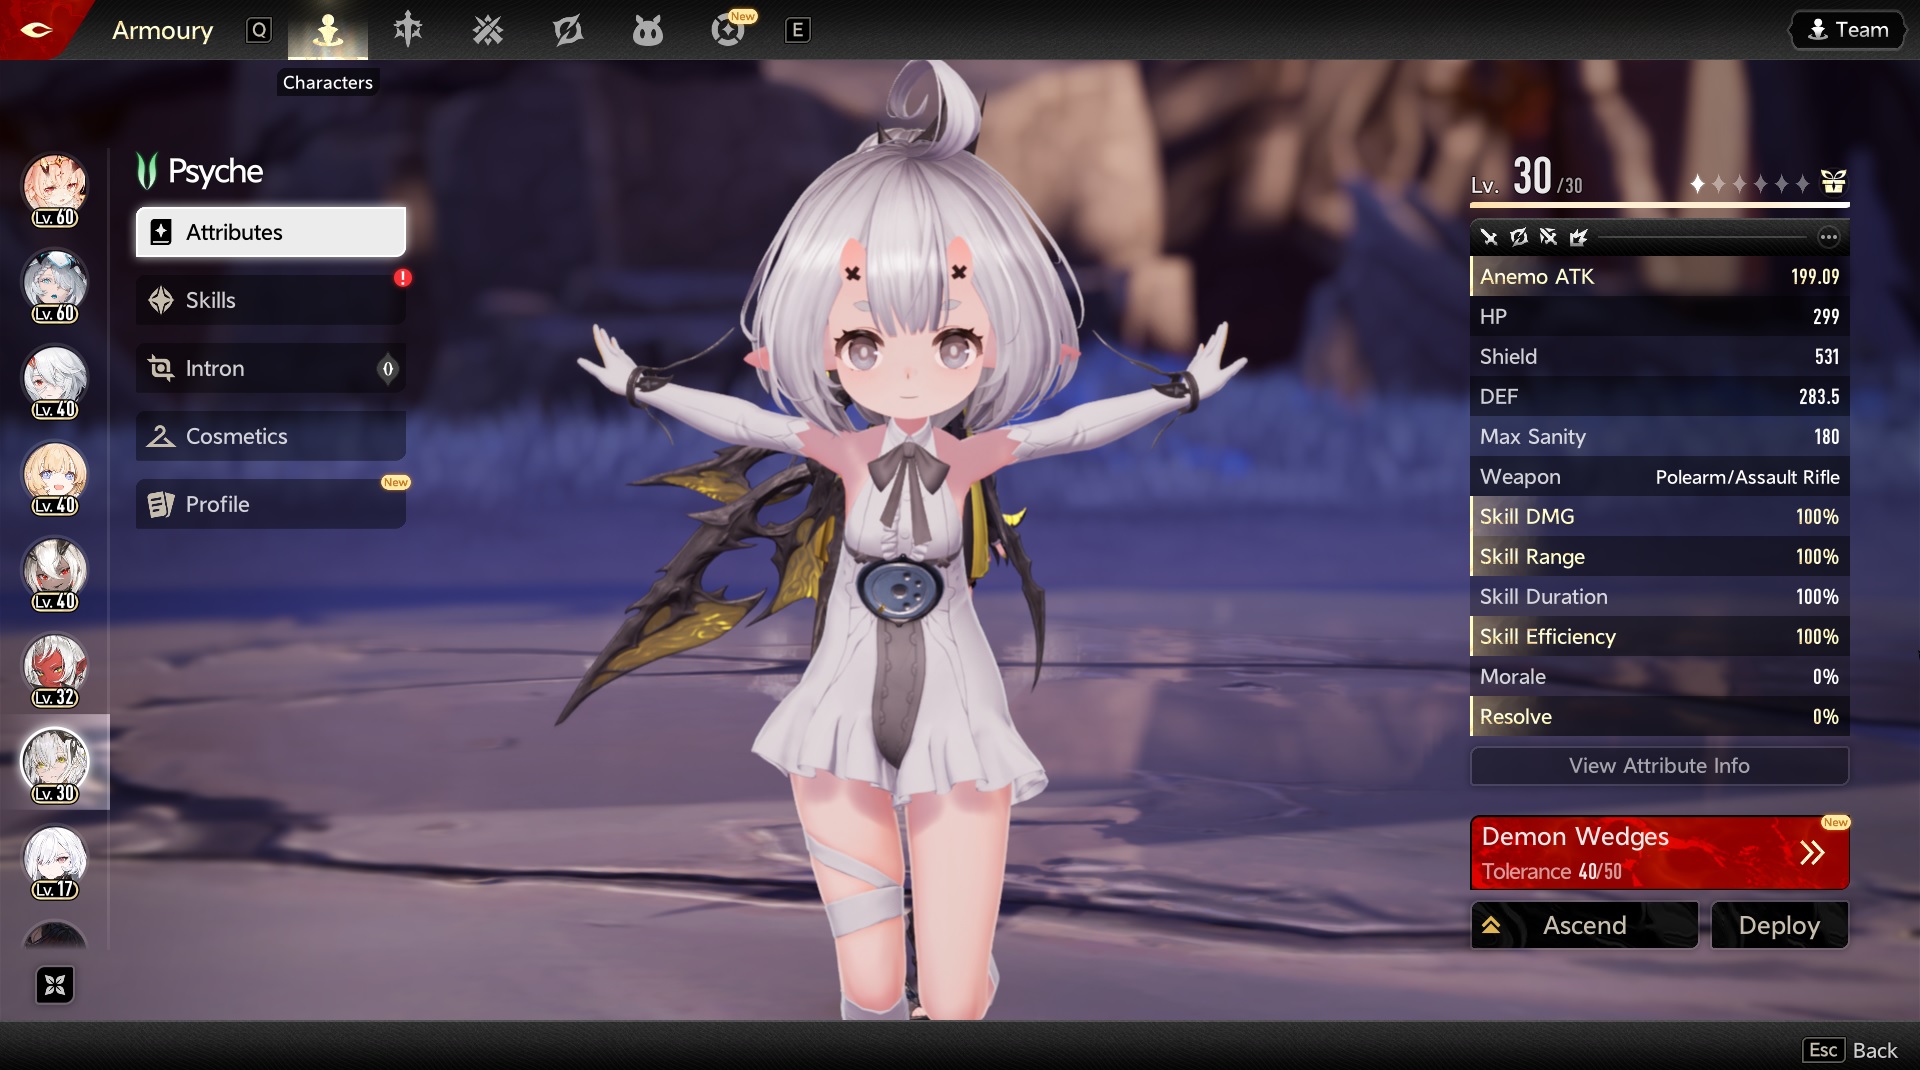
Task: Click the Skills red alert badge
Action: click(402, 278)
